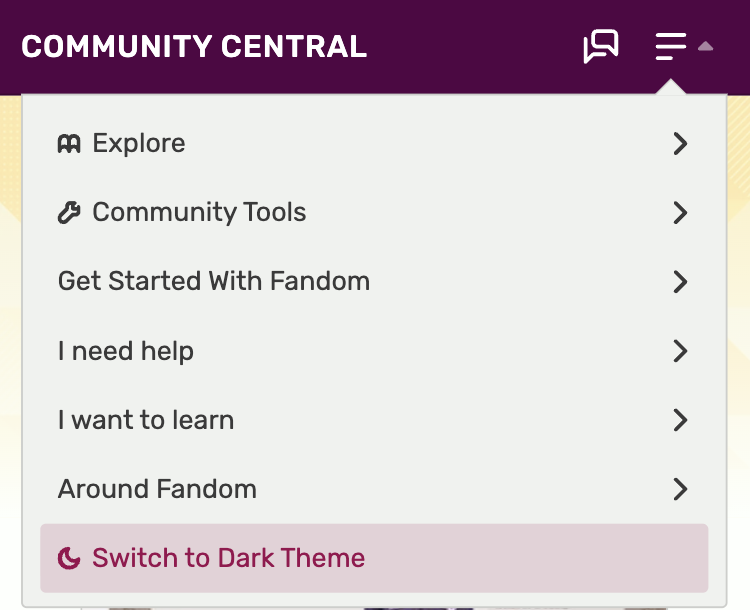Screen dimensions: 750x610
Task: Switch to Dark Theme
Action: (x=228, y=558)
